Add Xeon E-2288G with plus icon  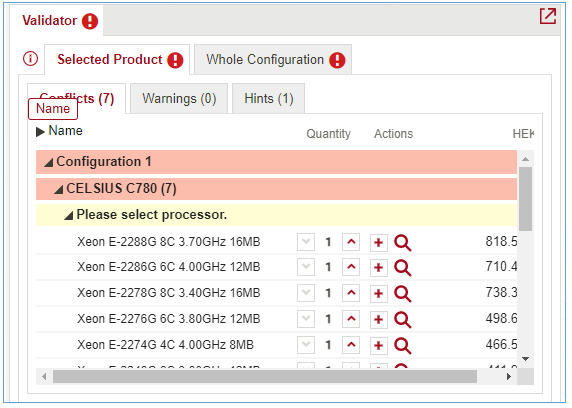tap(379, 243)
